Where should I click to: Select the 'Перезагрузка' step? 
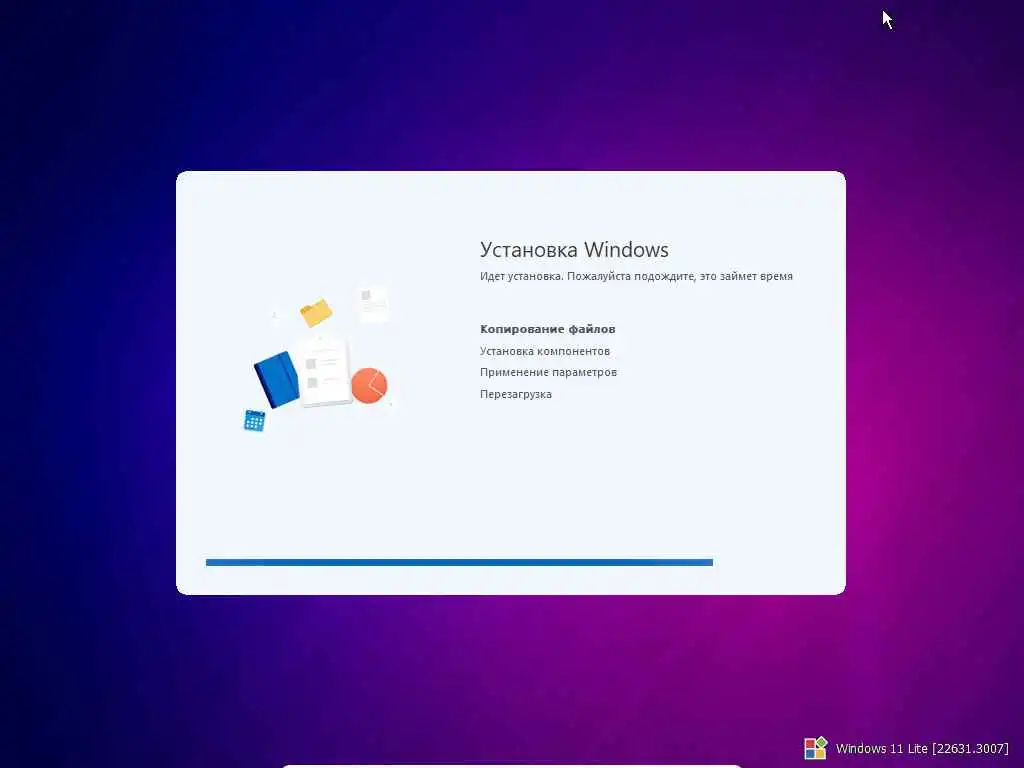click(x=515, y=394)
